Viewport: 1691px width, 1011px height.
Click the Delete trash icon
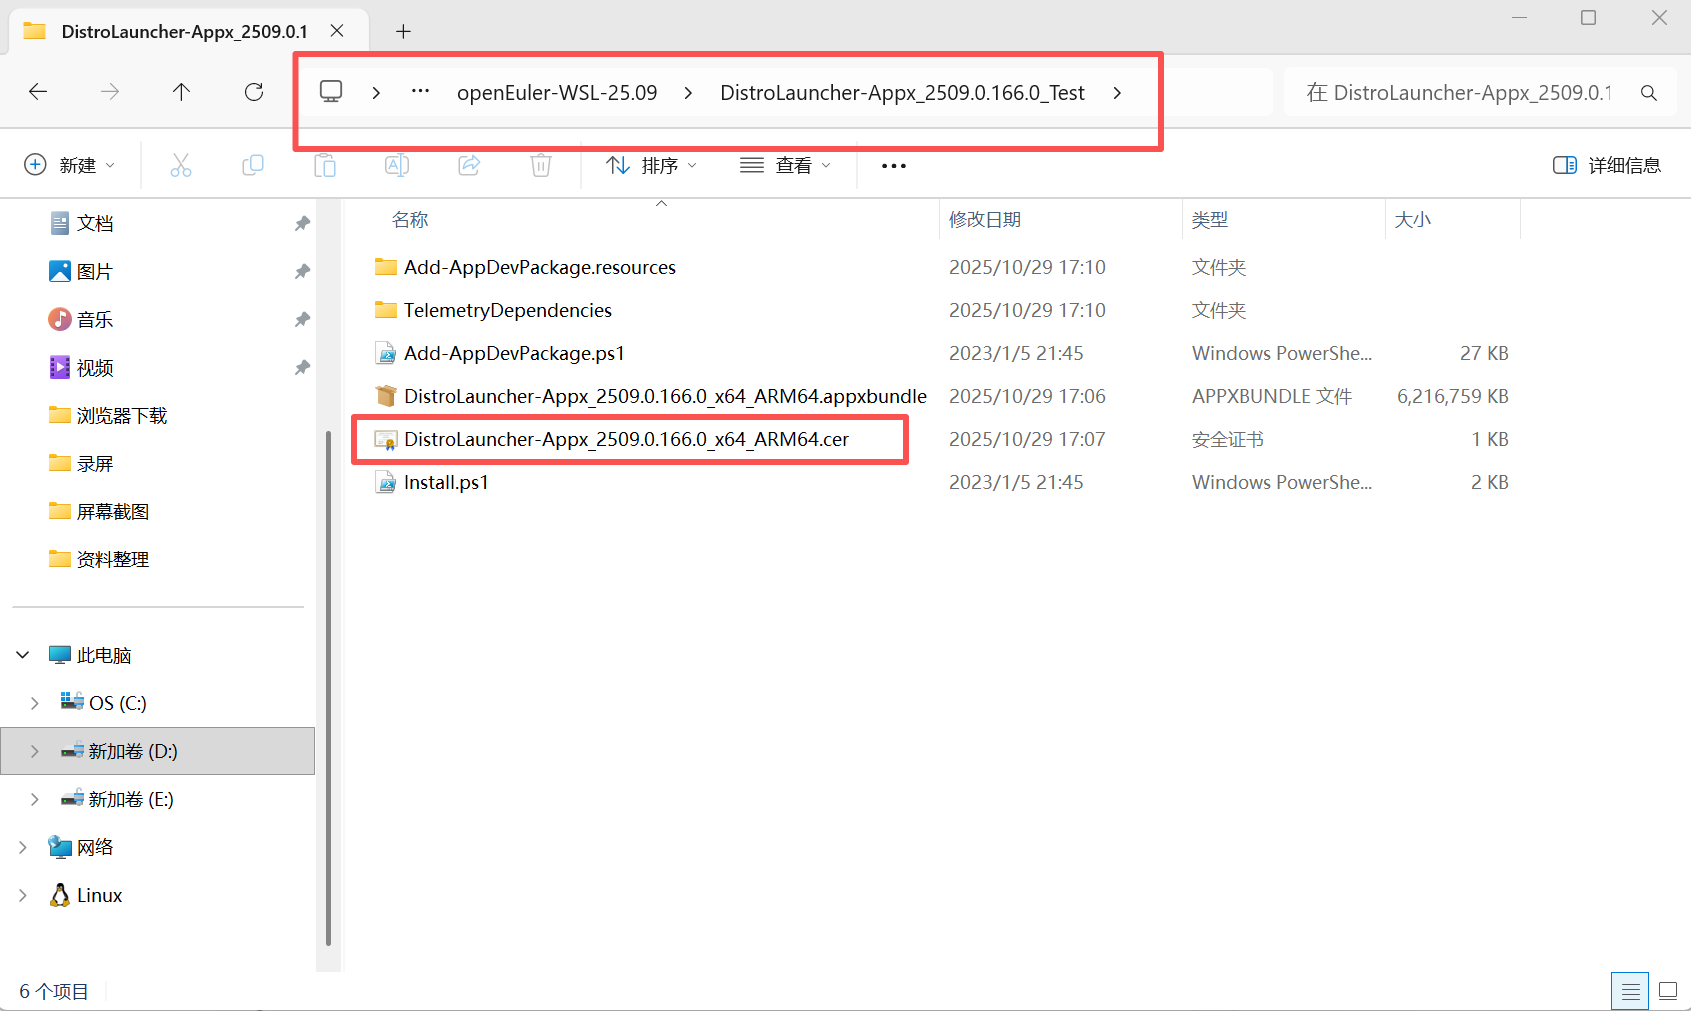pyautogui.click(x=541, y=165)
